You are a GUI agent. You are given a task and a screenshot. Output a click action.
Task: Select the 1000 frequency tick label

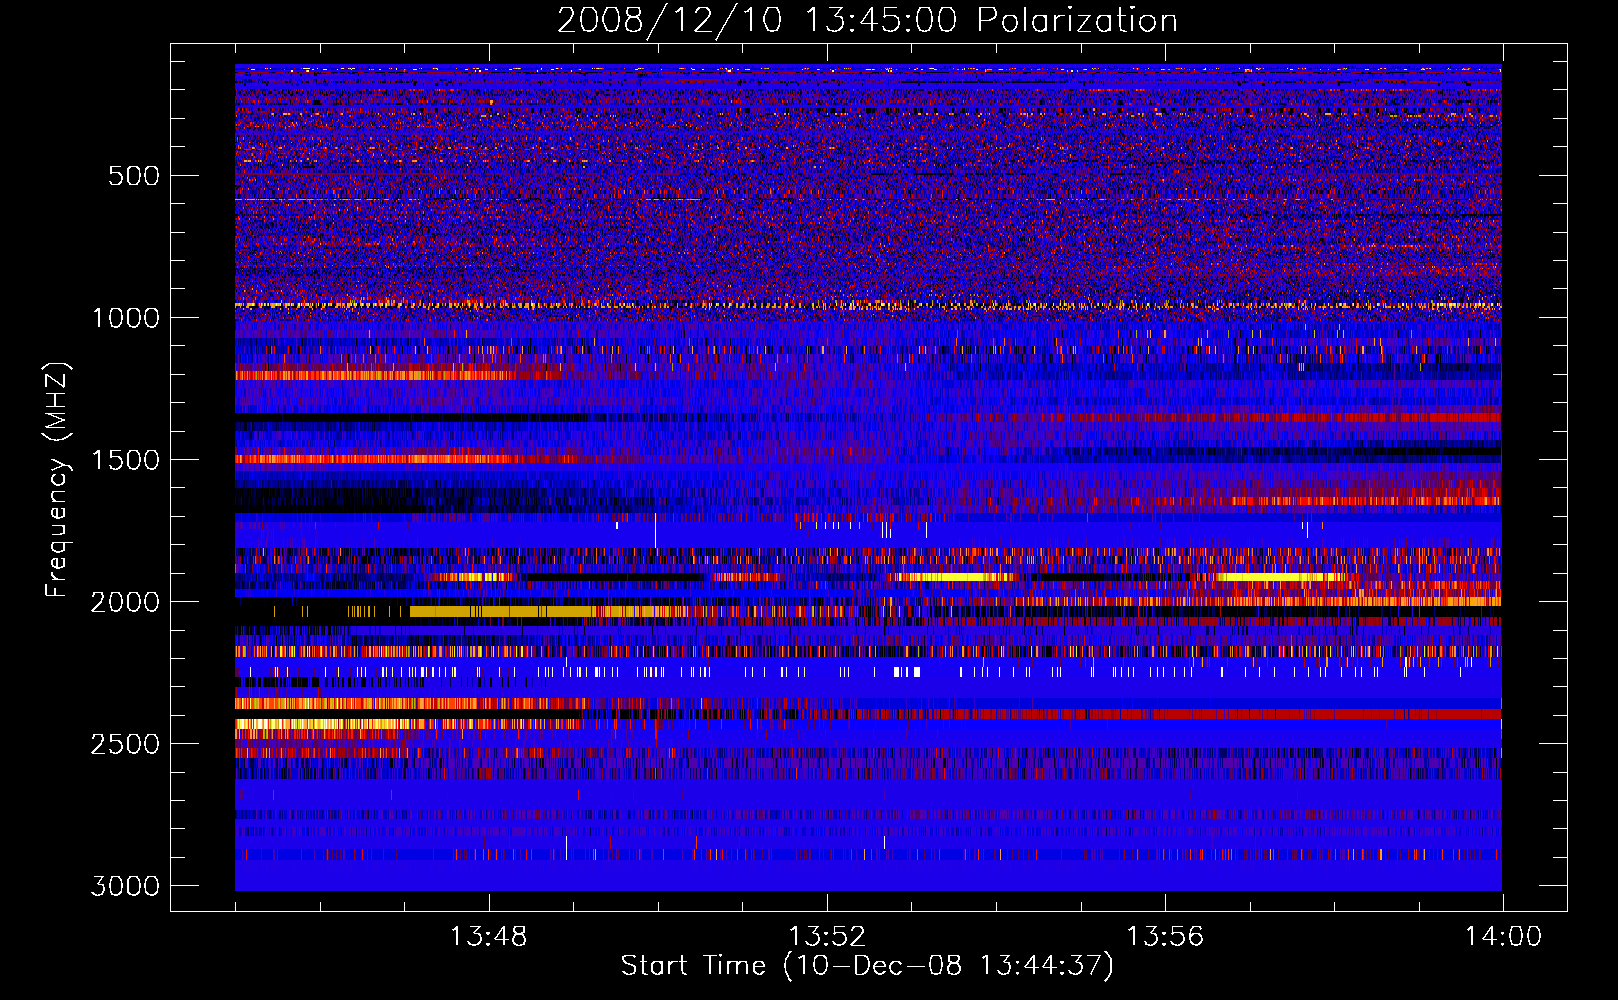coord(125,318)
